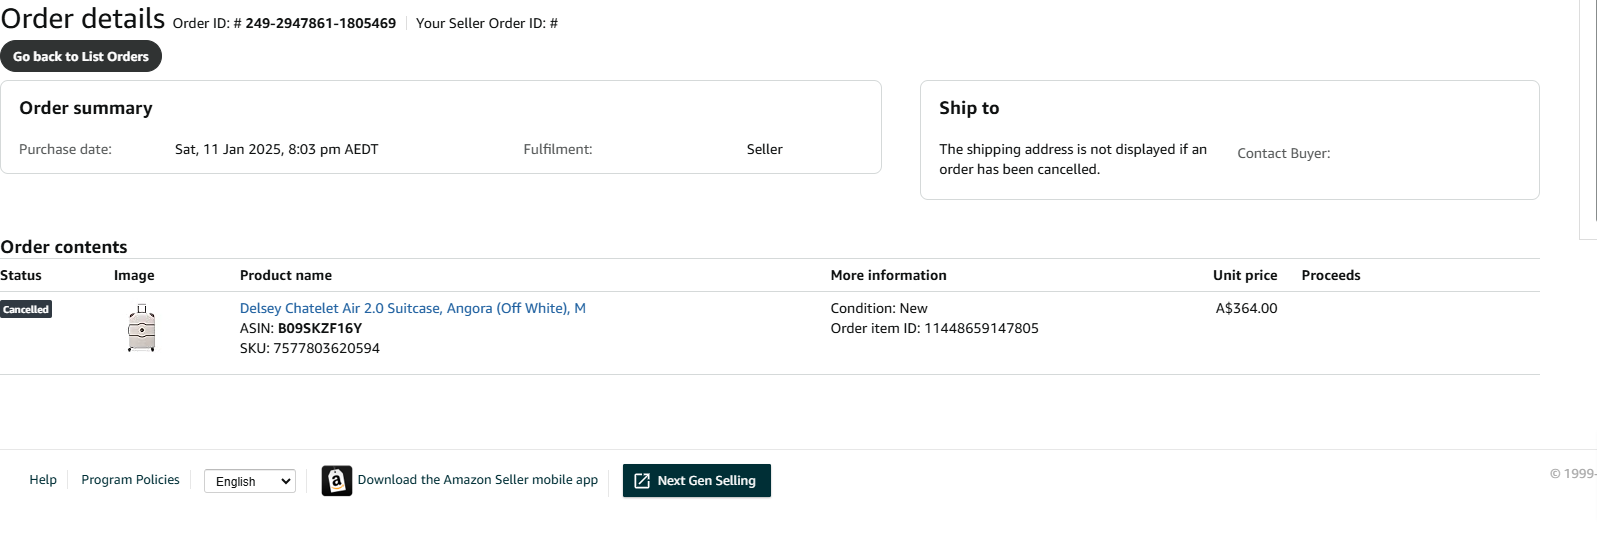The image size is (1597, 547).
Task: Click the suitcase product thumbnail
Action: point(142,329)
